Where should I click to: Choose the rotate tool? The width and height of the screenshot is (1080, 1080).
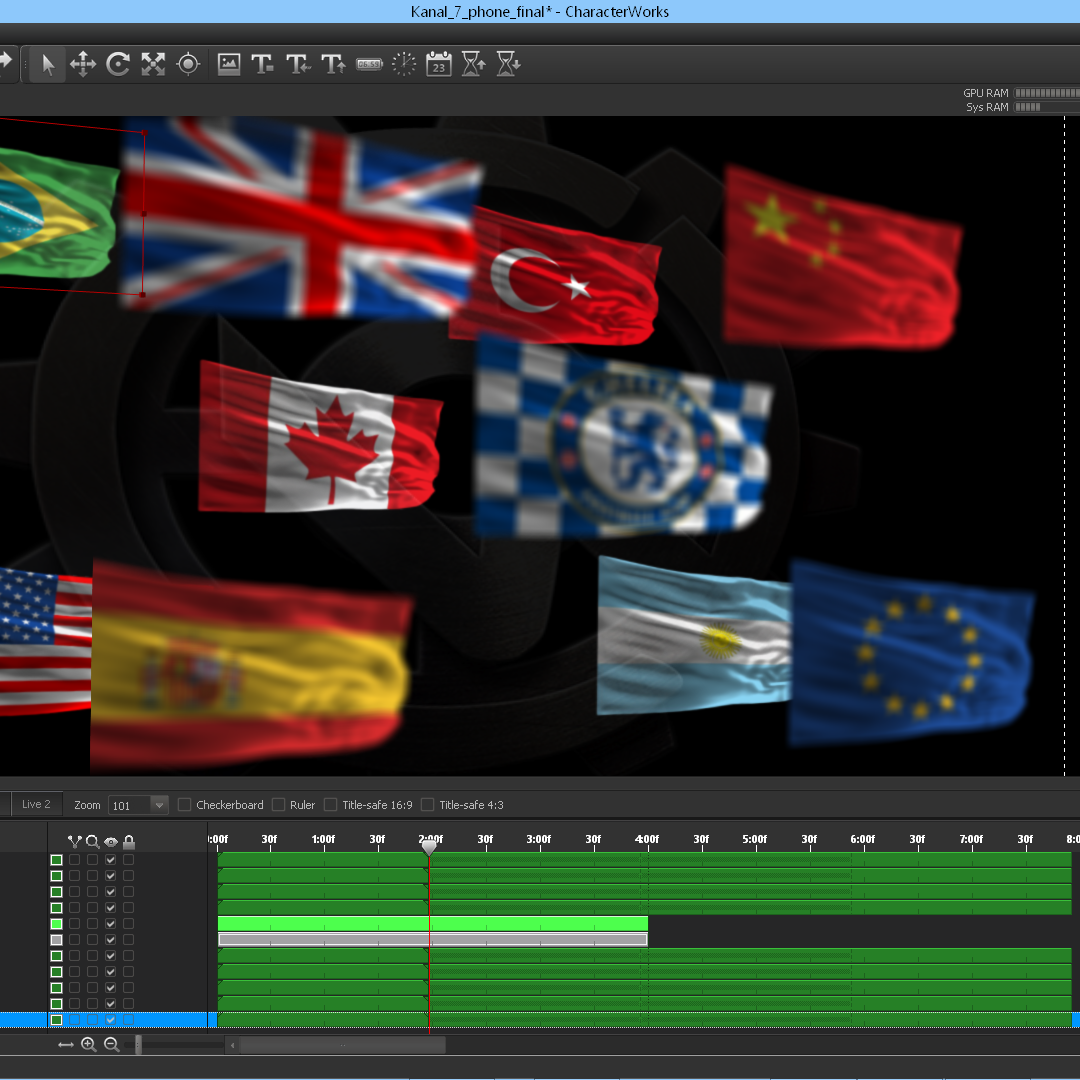pos(118,65)
